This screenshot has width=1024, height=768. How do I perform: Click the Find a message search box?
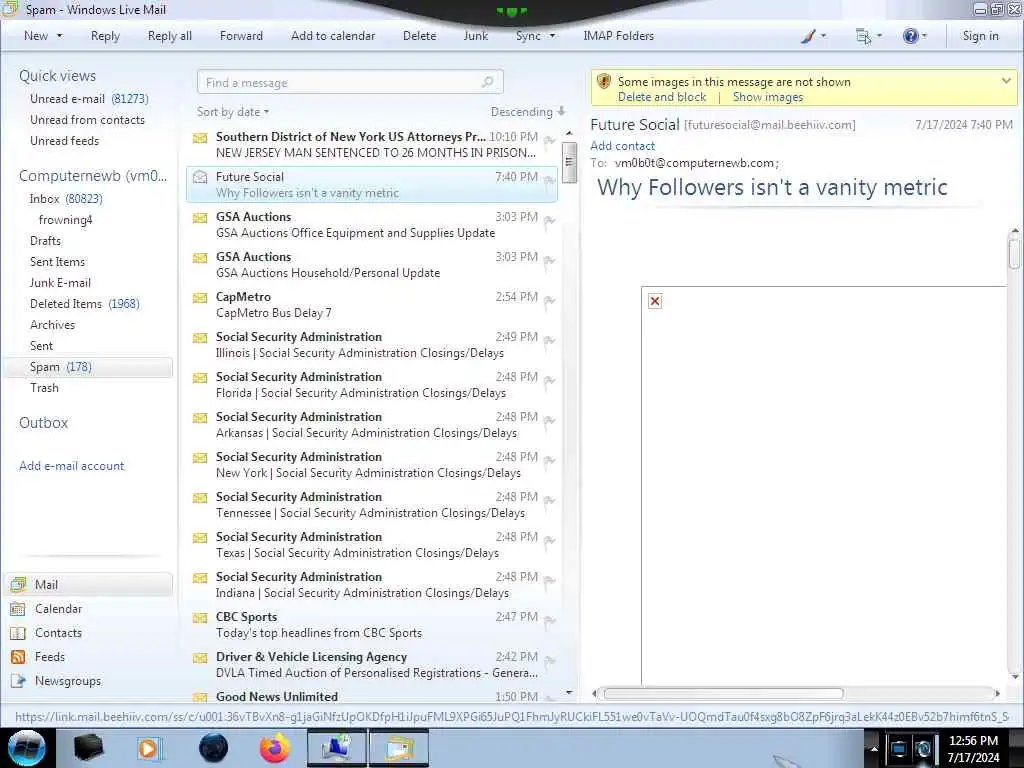point(350,82)
